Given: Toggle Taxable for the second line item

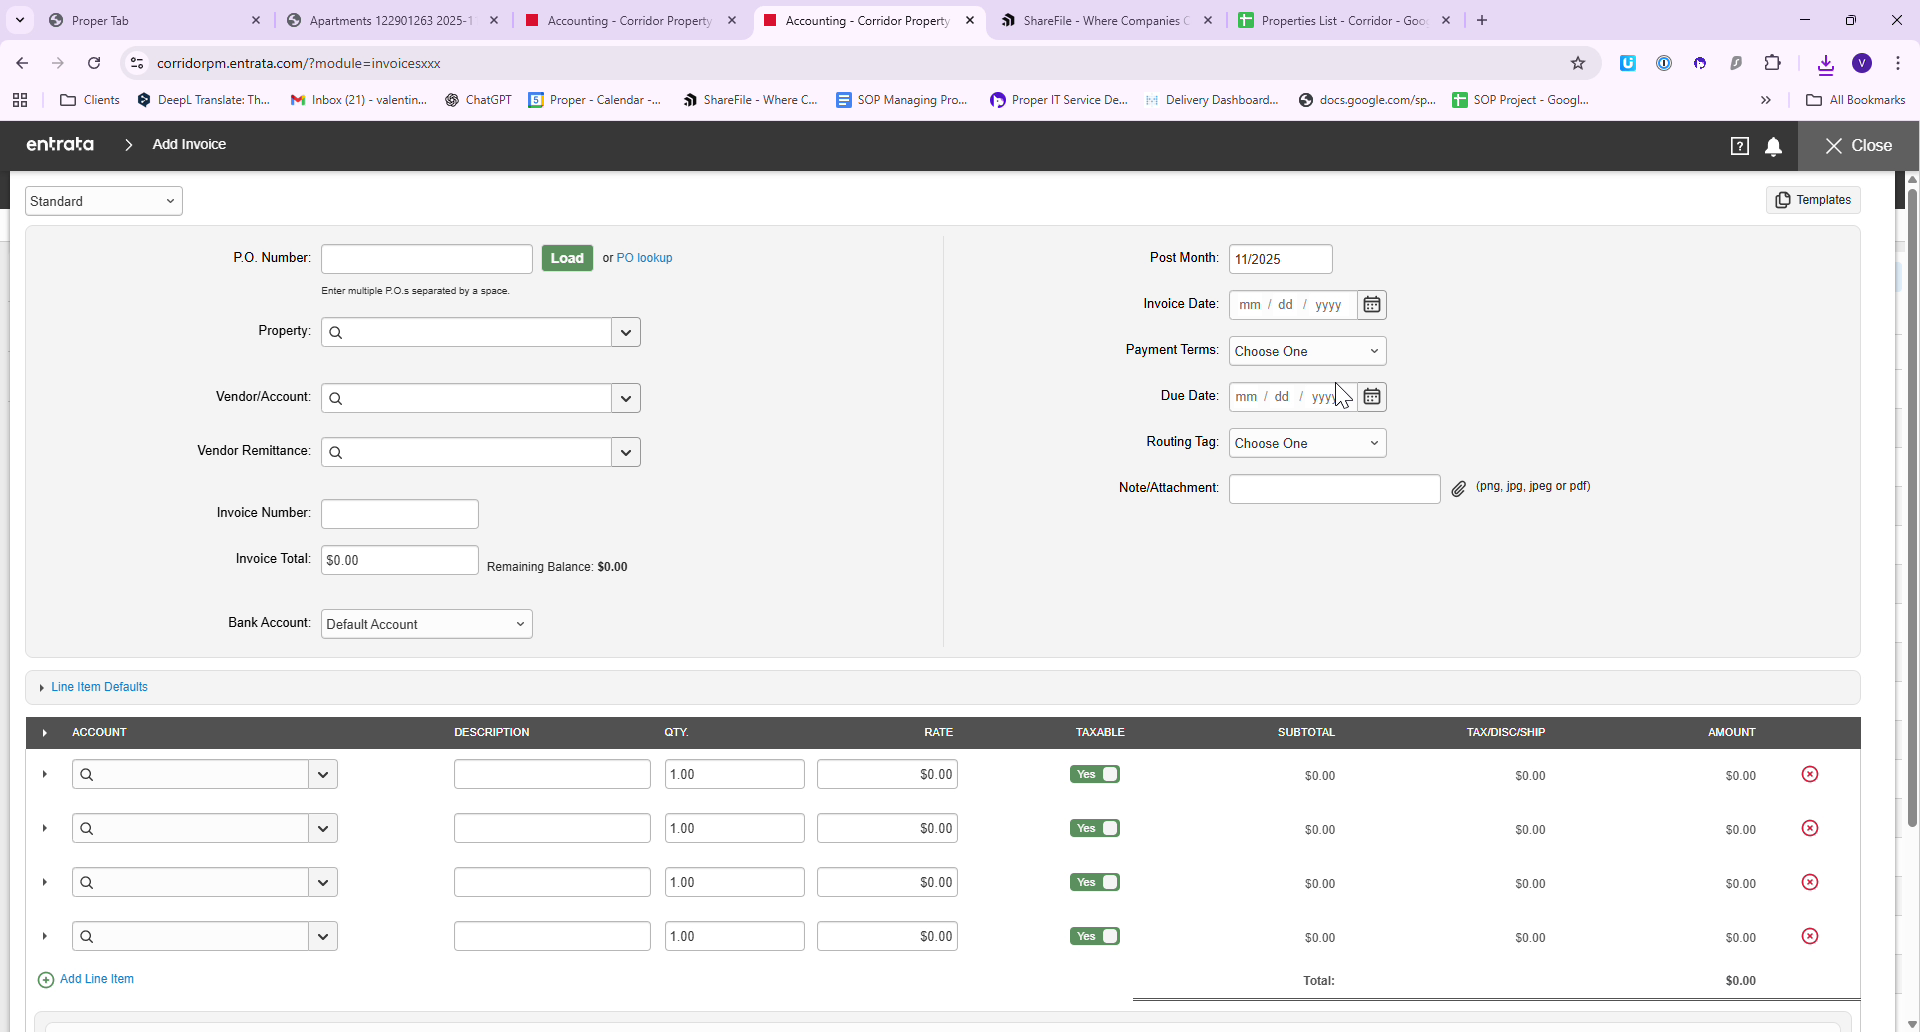Looking at the screenshot, I should pyautogui.click(x=1095, y=828).
